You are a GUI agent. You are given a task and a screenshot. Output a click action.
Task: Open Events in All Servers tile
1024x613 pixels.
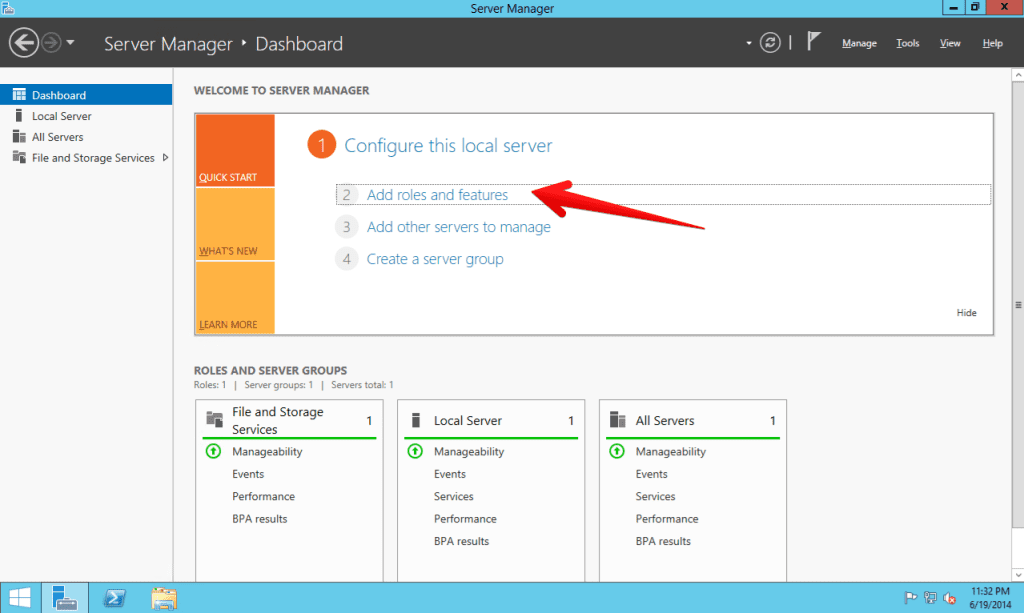(652, 474)
